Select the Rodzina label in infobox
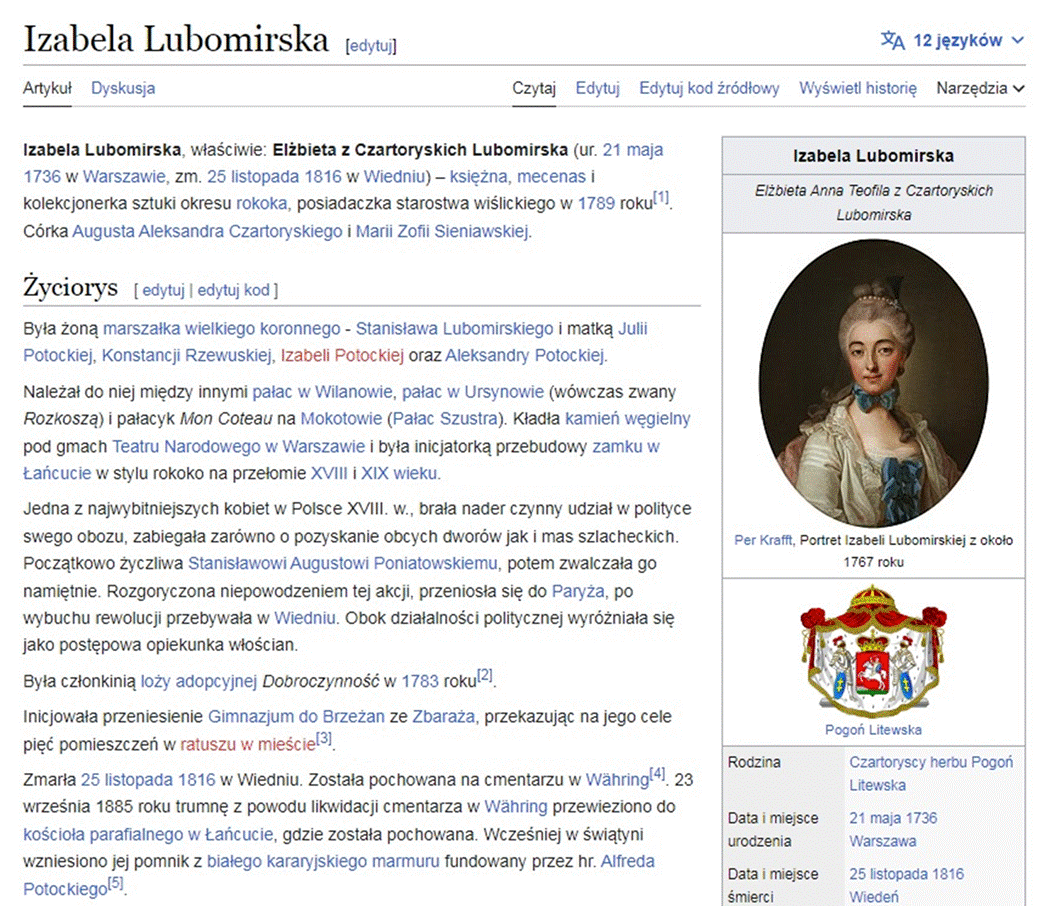 point(754,763)
